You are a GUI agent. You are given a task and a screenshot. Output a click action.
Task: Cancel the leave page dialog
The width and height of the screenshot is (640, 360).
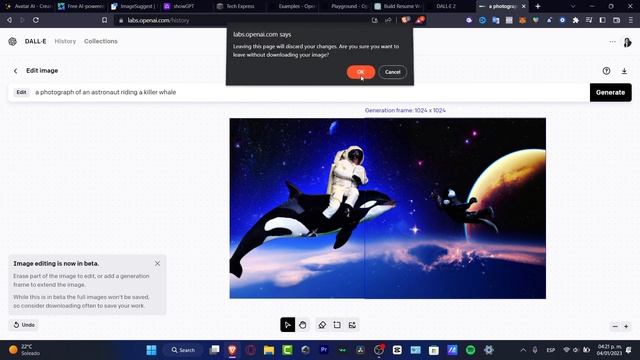[392, 72]
